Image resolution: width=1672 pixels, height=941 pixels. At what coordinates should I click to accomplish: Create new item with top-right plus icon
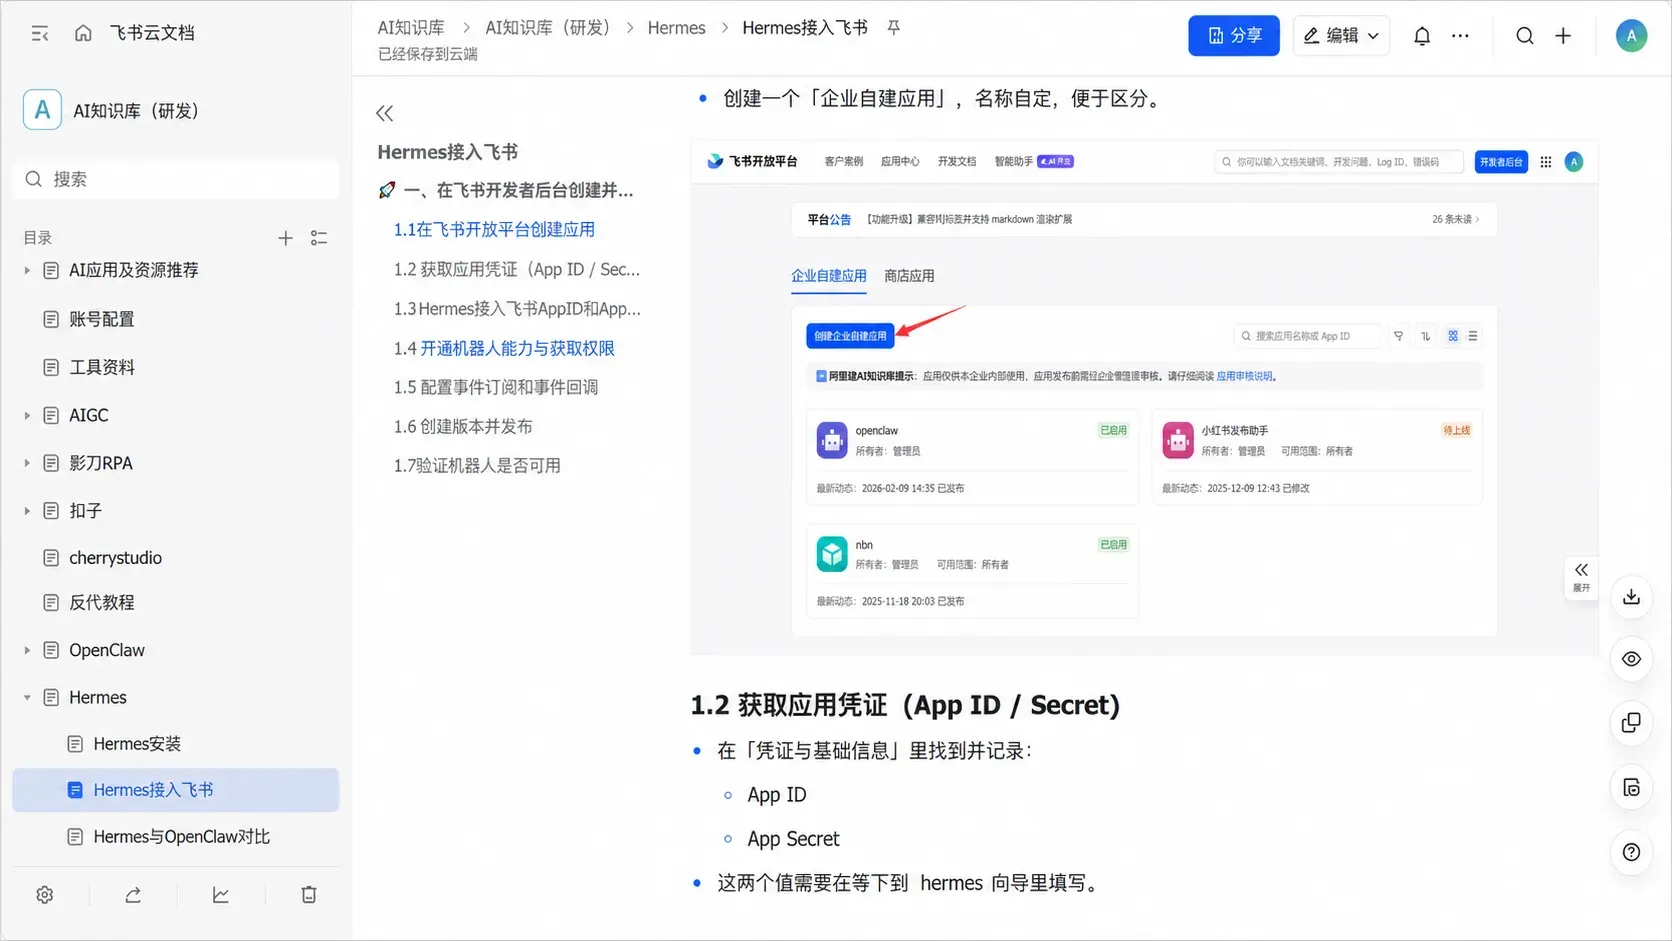tap(1563, 36)
